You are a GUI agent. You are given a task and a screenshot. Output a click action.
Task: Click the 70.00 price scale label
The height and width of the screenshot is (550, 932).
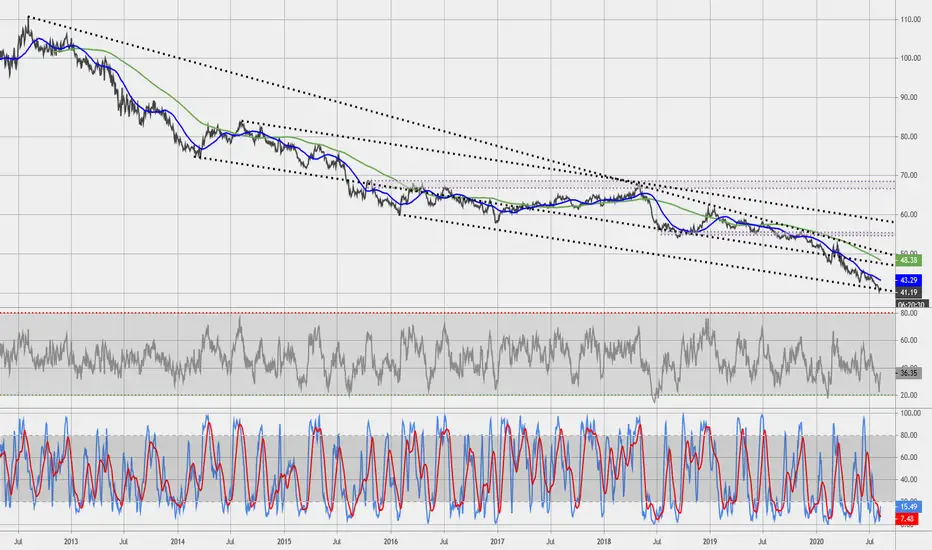tap(909, 175)
